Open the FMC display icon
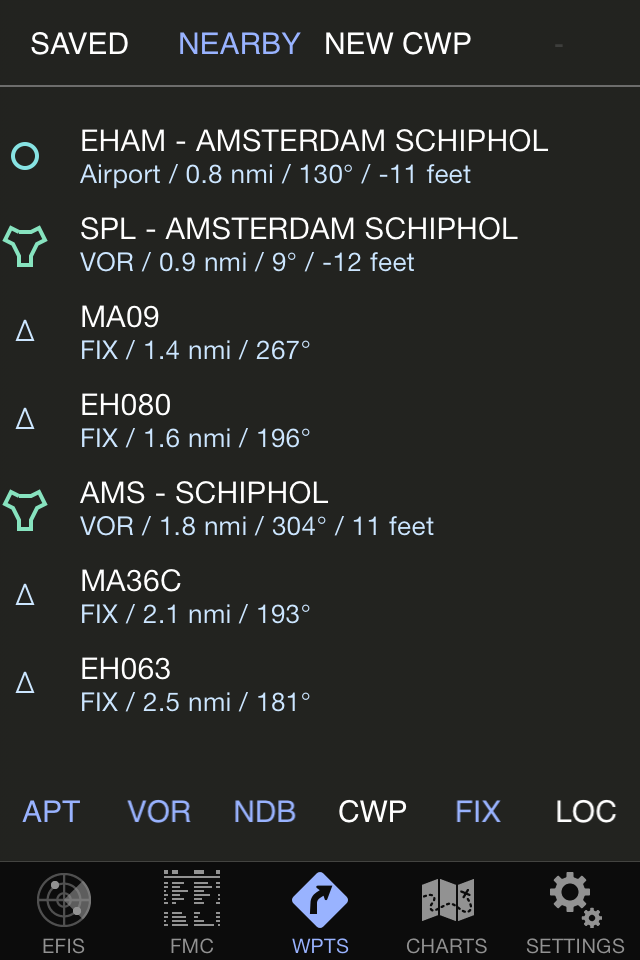This screenshot has height=960, width=640. pos(191,899)
